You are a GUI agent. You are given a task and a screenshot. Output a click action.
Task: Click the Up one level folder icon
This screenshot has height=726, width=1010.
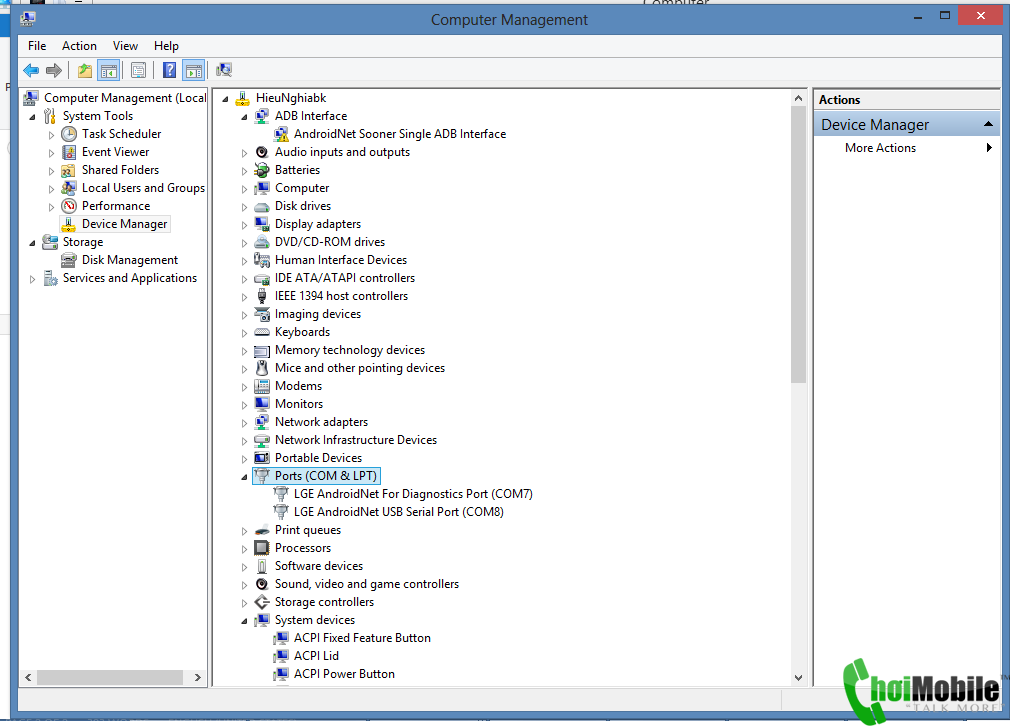pyautogui.click(x=84, y=70)
